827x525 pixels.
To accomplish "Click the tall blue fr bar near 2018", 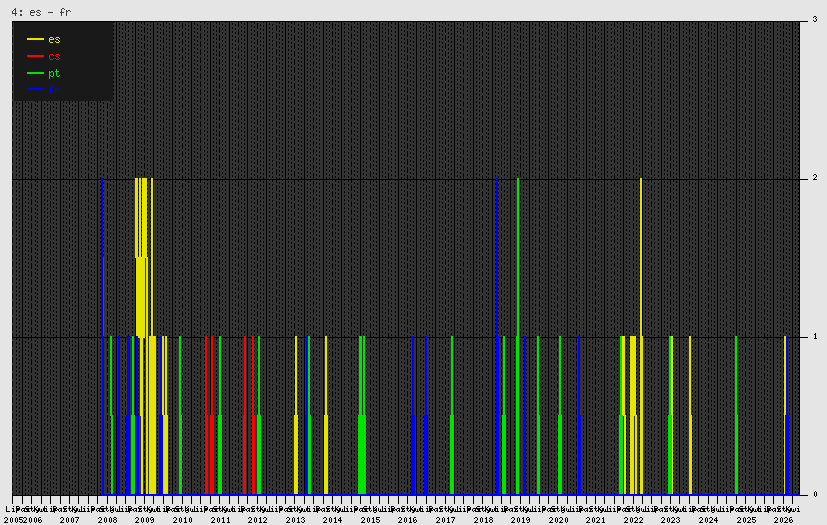I will pos(497,336).
